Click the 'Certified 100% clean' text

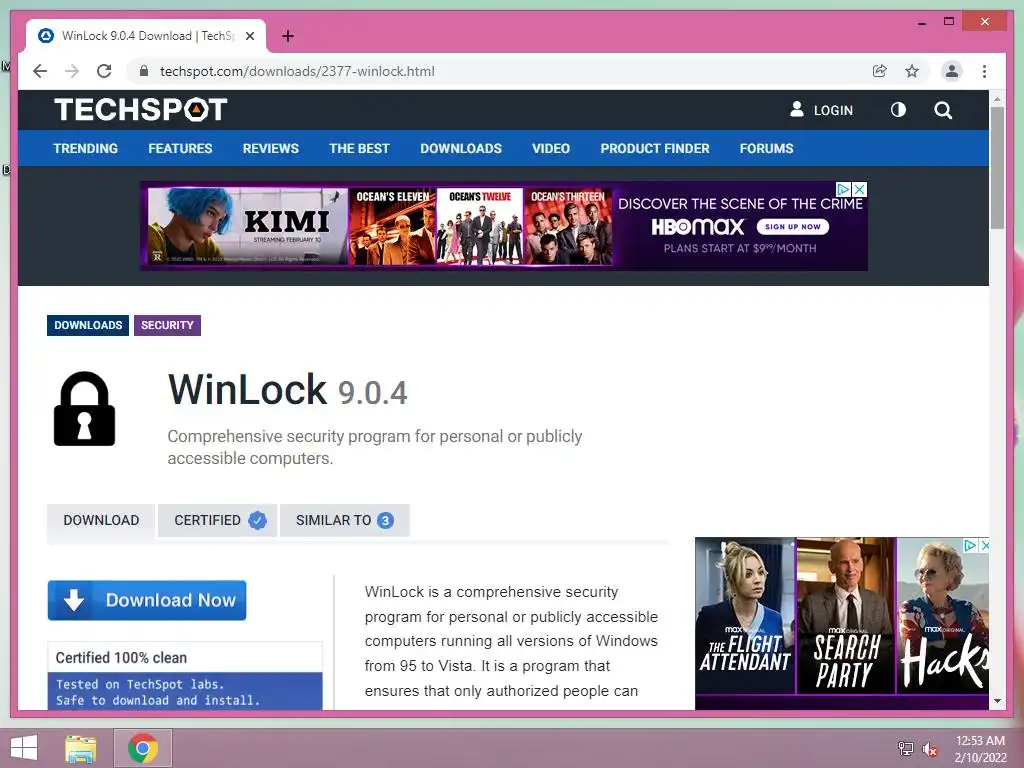click(x=121, y=658)
